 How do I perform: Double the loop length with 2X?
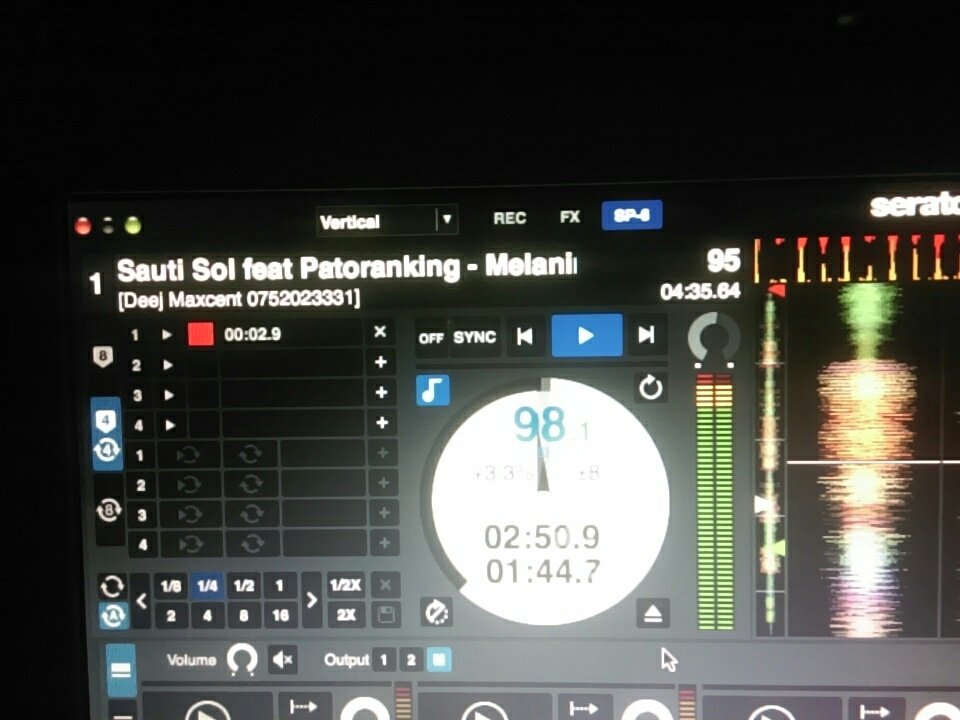pos(346,615)
